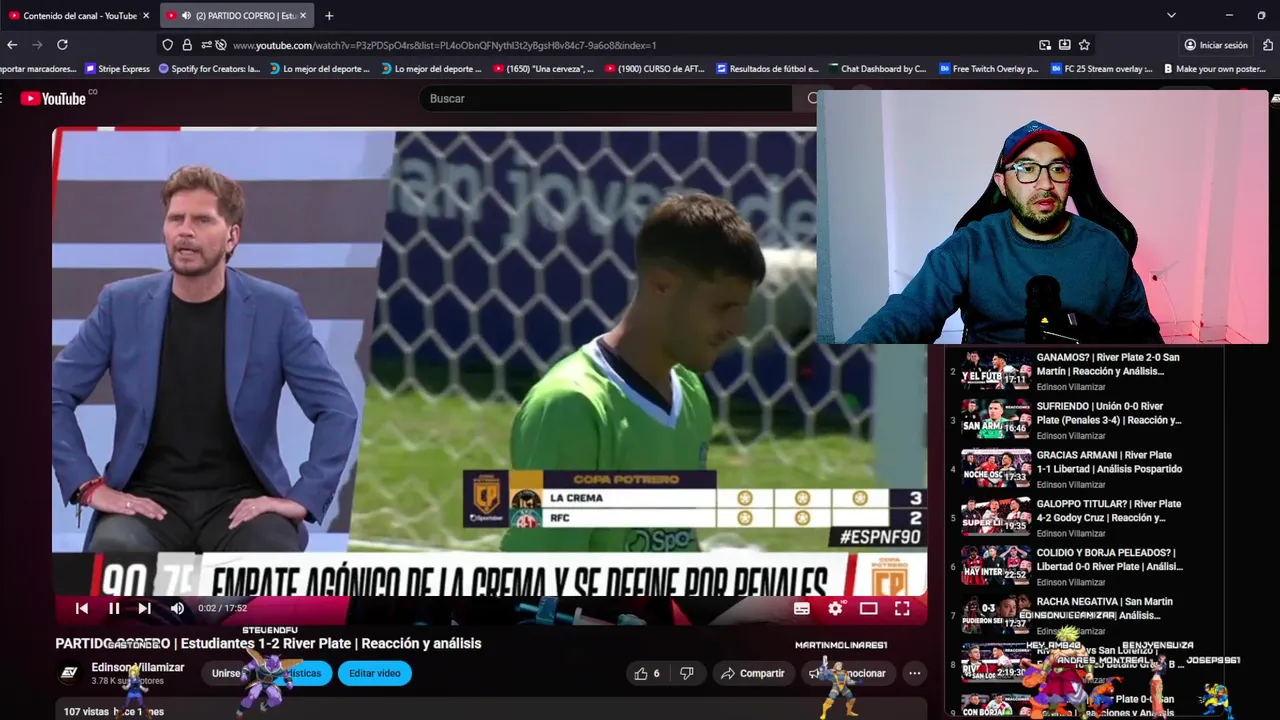Click the padlock site info icon
1280x720 pixels.
(x=187, y=45)
